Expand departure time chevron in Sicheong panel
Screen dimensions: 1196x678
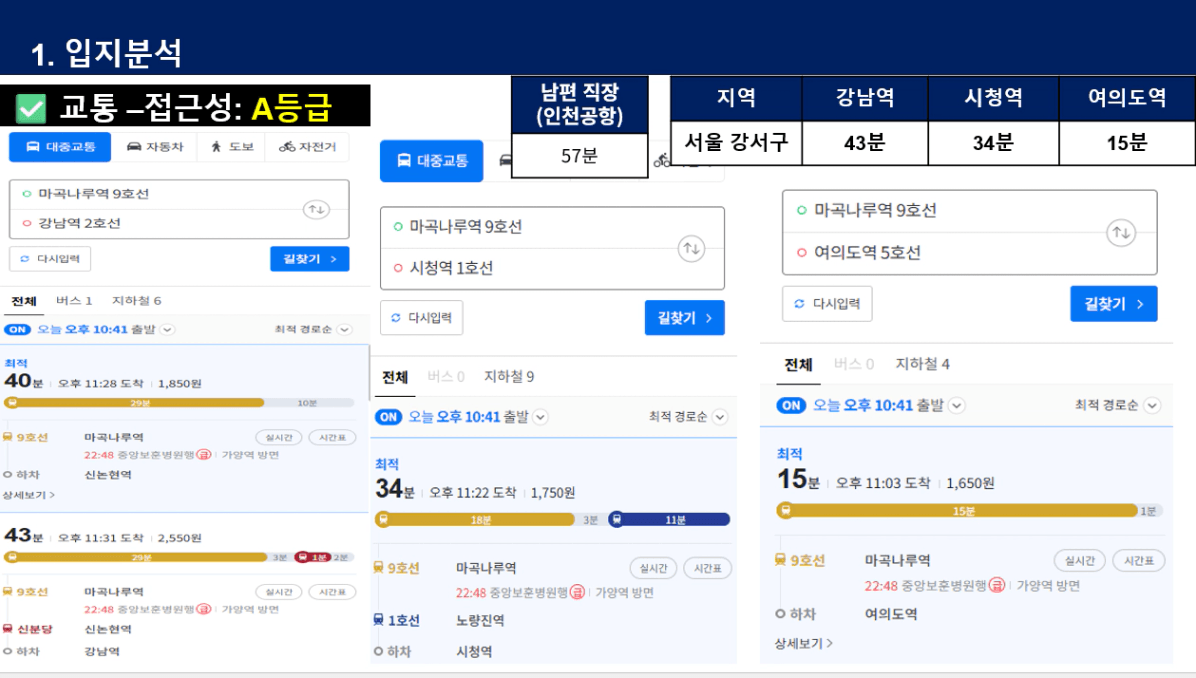[x=540, y=417]
